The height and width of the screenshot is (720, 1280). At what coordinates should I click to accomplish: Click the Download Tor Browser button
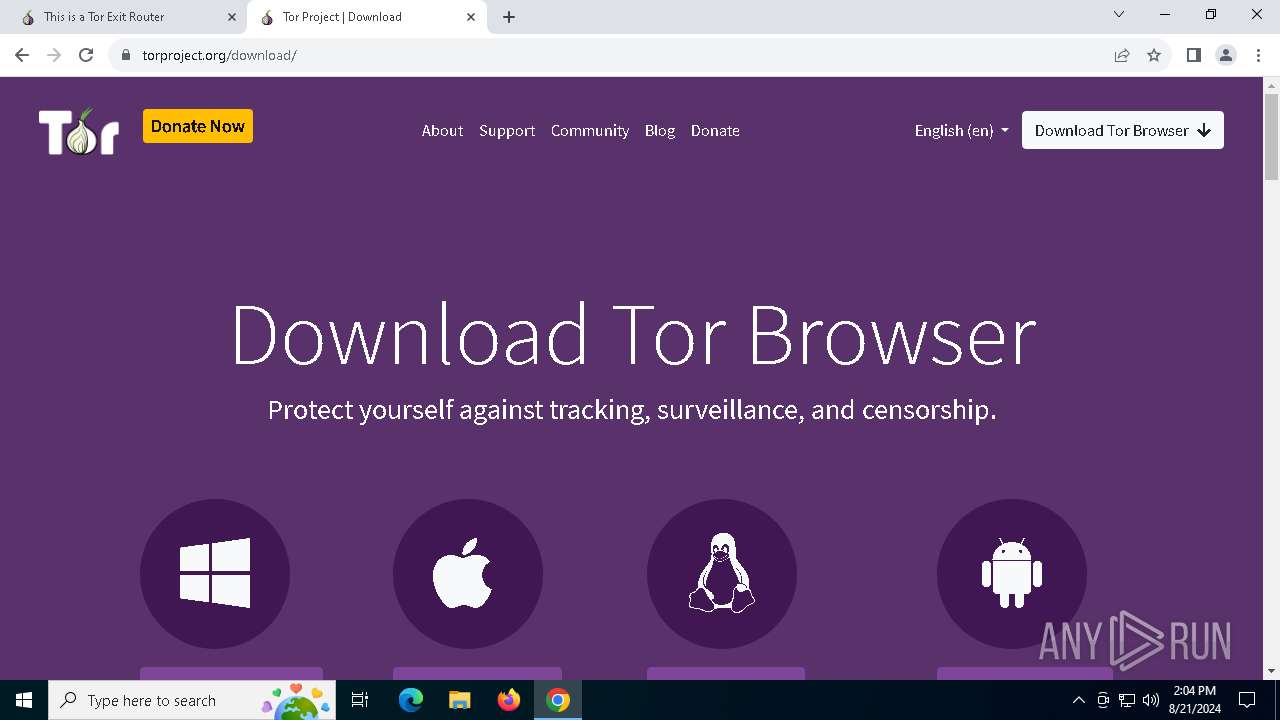[x=1123, y=130]
